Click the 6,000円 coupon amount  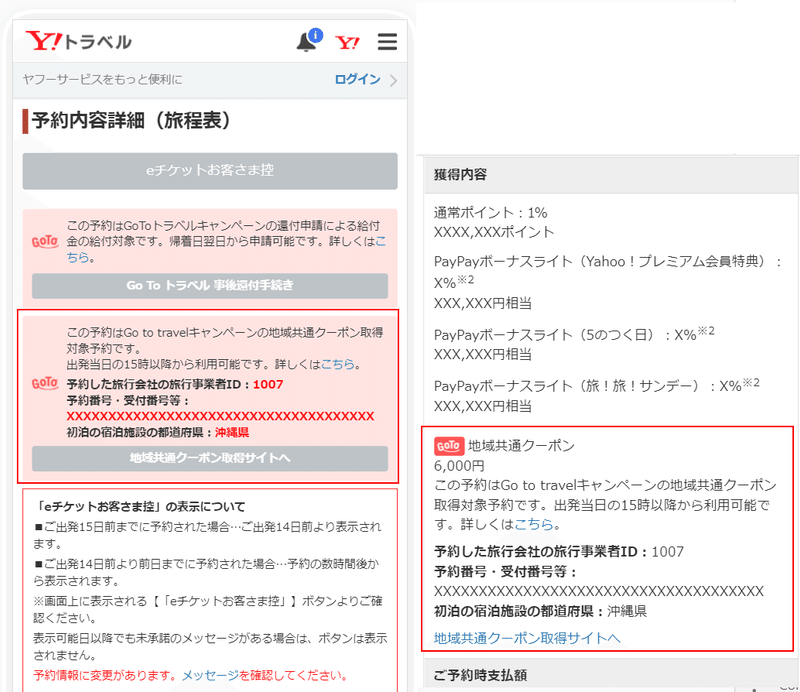coord(459,466)
